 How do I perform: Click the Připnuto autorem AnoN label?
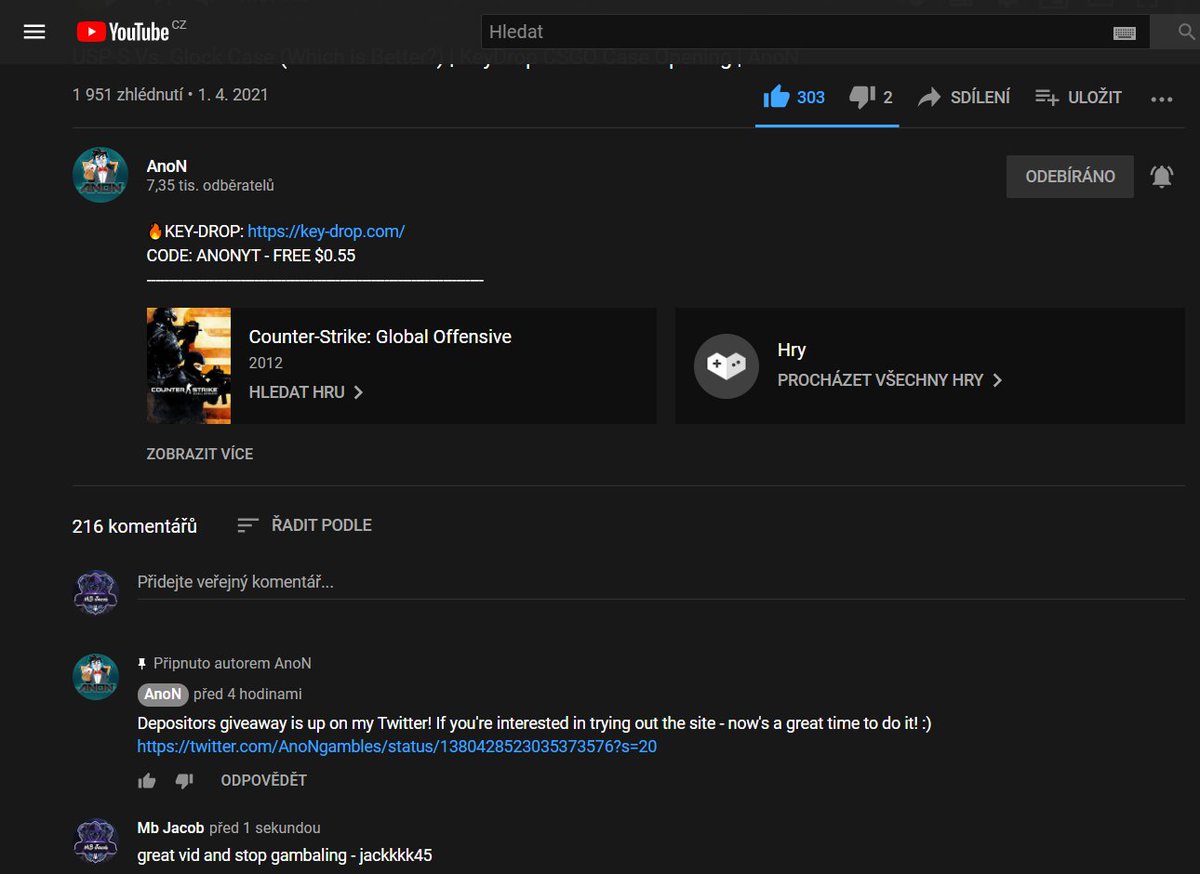(232, 663)
